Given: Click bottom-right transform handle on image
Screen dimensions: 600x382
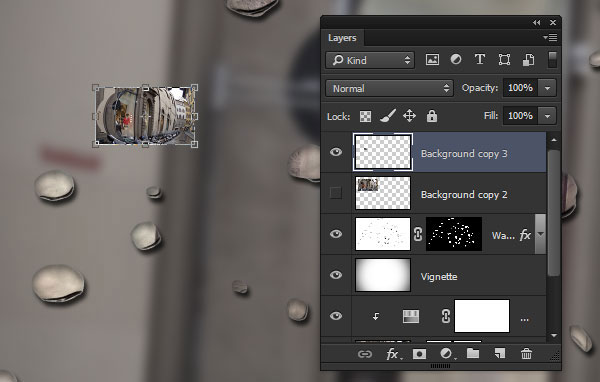Looking at the screenshot, I should click(x=194, y=144).
